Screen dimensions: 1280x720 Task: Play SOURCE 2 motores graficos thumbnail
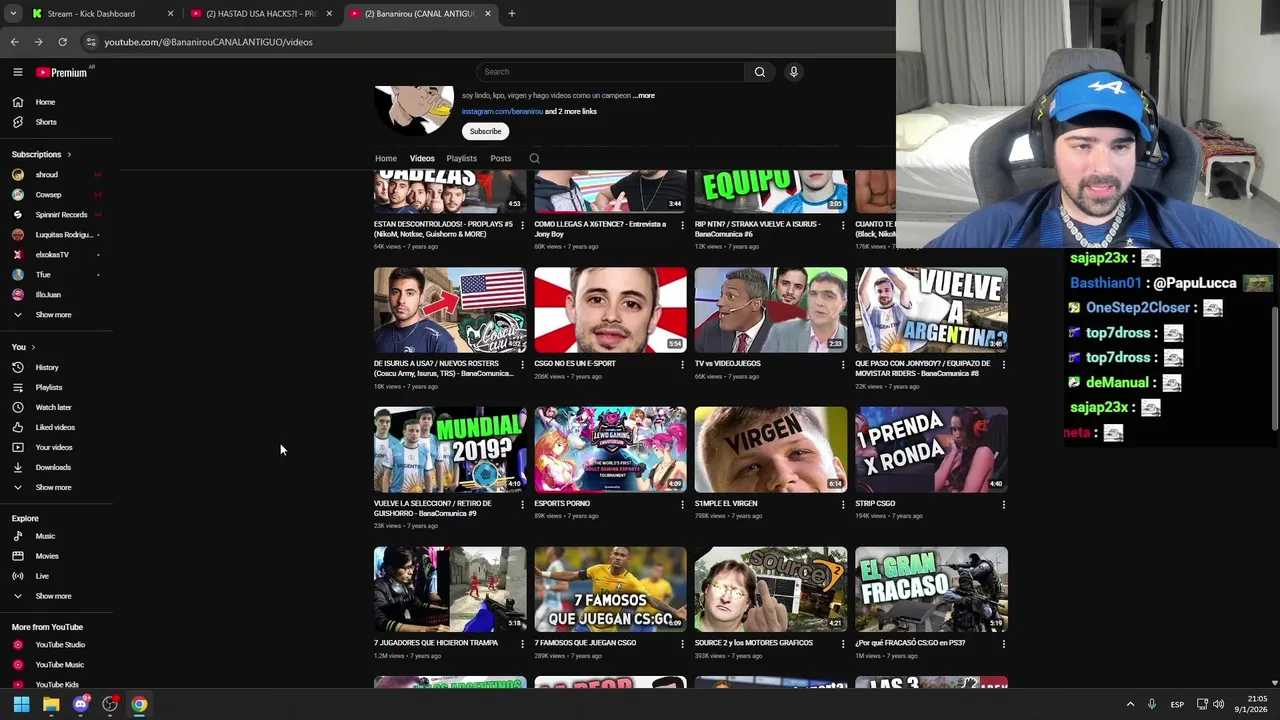pyautogui.click(x=771, y=589)
